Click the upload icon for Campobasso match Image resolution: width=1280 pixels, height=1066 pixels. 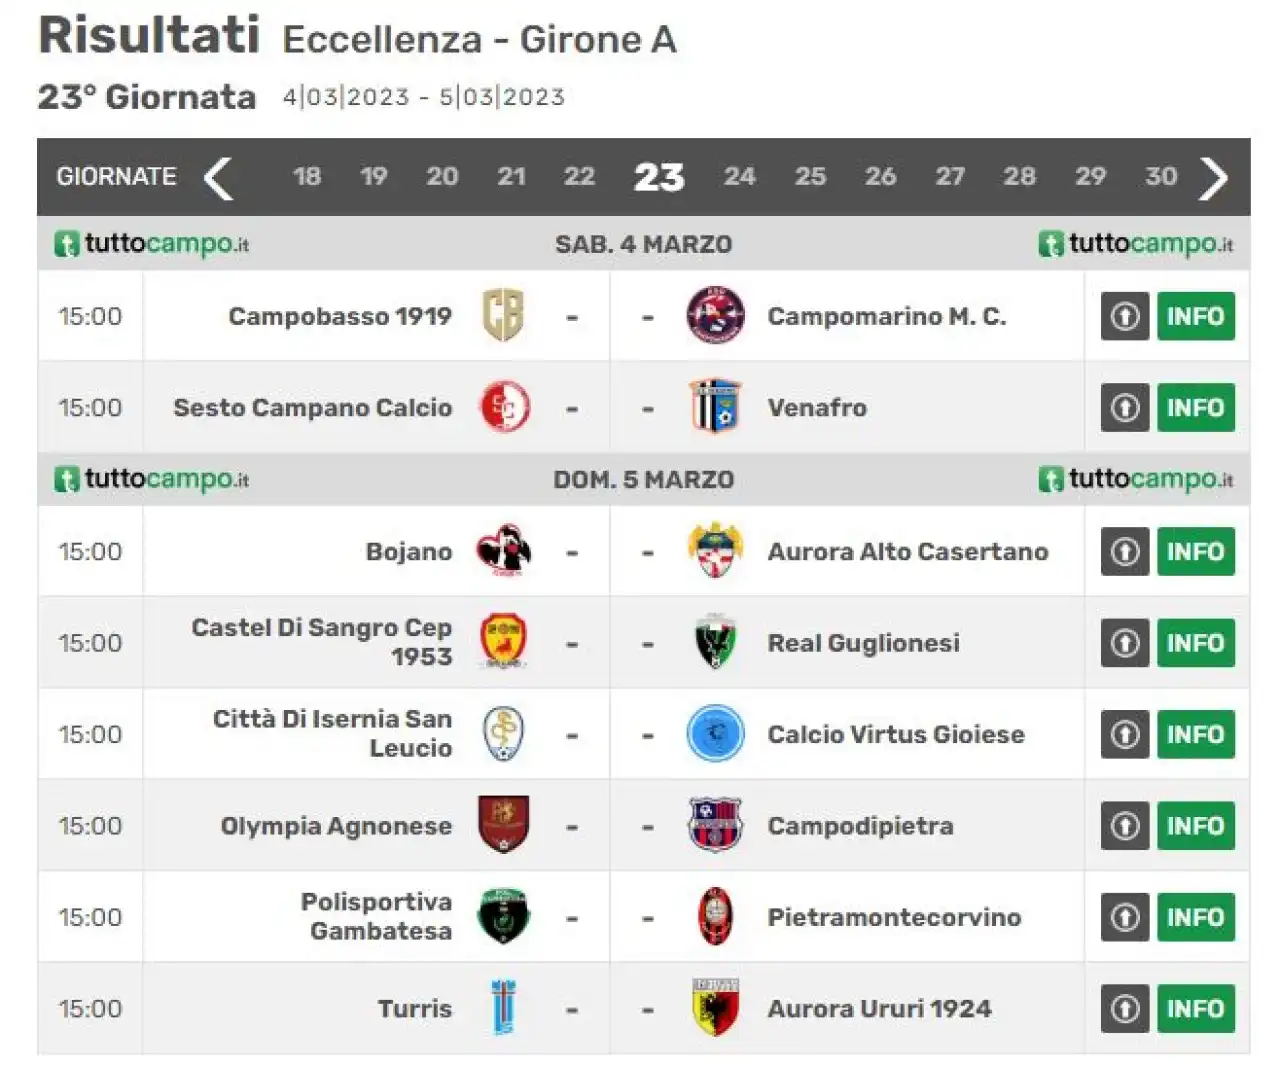[x=1125, y=316]
